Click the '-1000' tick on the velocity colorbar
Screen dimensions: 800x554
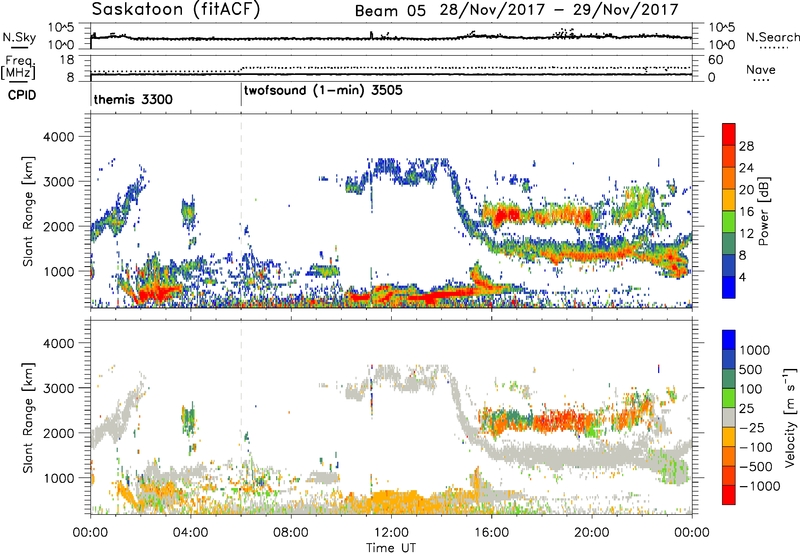pyautogui.click(x=760, y=486)
